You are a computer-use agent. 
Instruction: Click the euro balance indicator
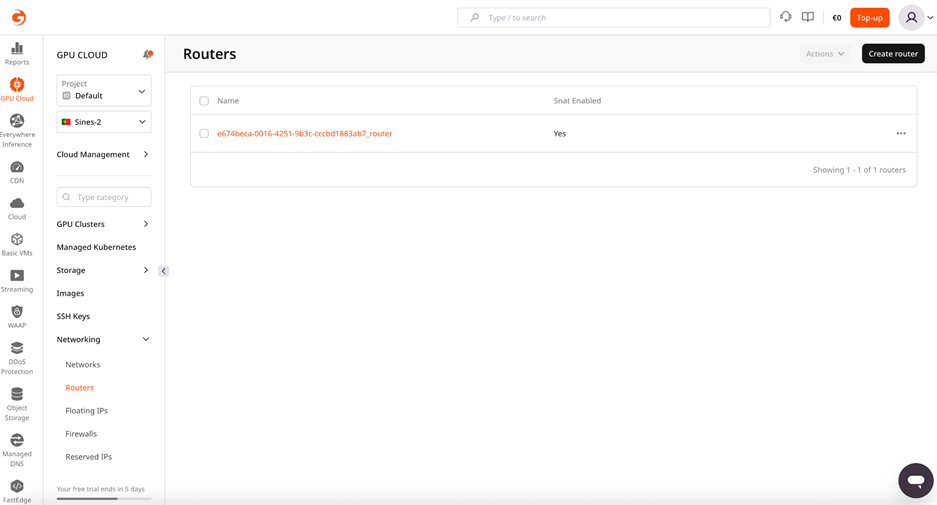point(837,18)
